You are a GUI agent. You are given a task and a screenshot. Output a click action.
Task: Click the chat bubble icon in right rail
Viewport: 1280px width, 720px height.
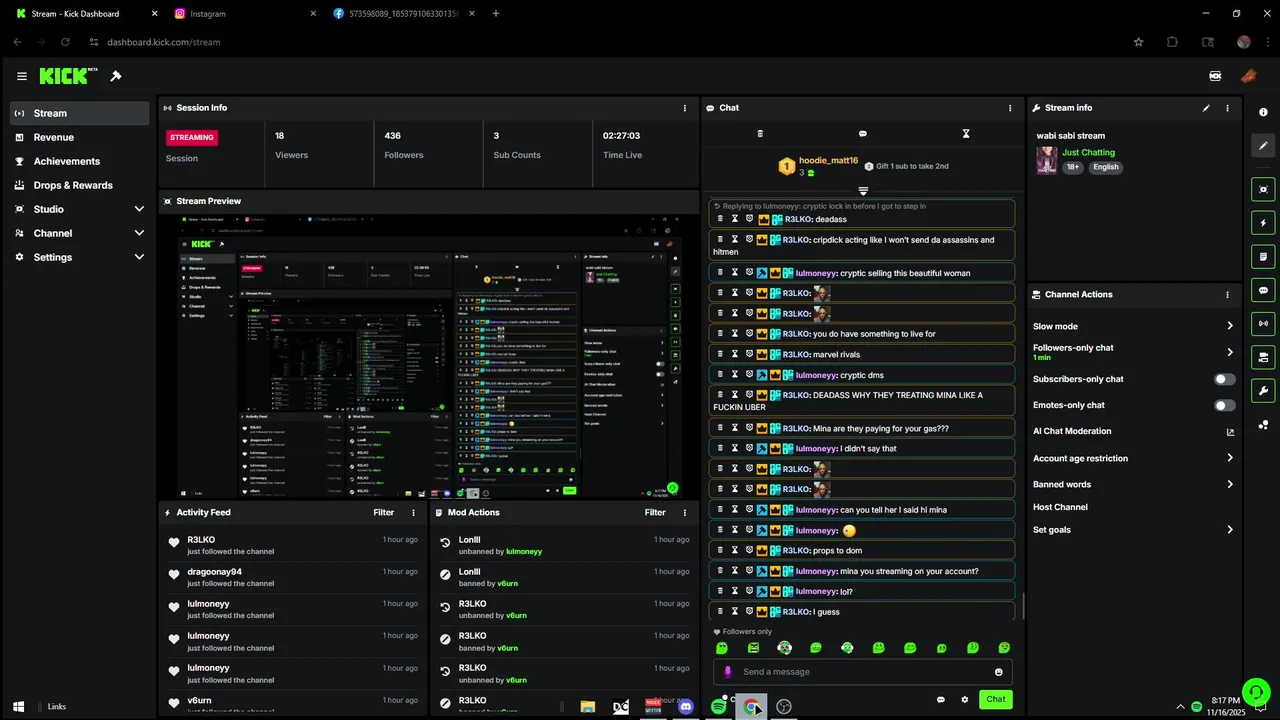click(1263, 291)
